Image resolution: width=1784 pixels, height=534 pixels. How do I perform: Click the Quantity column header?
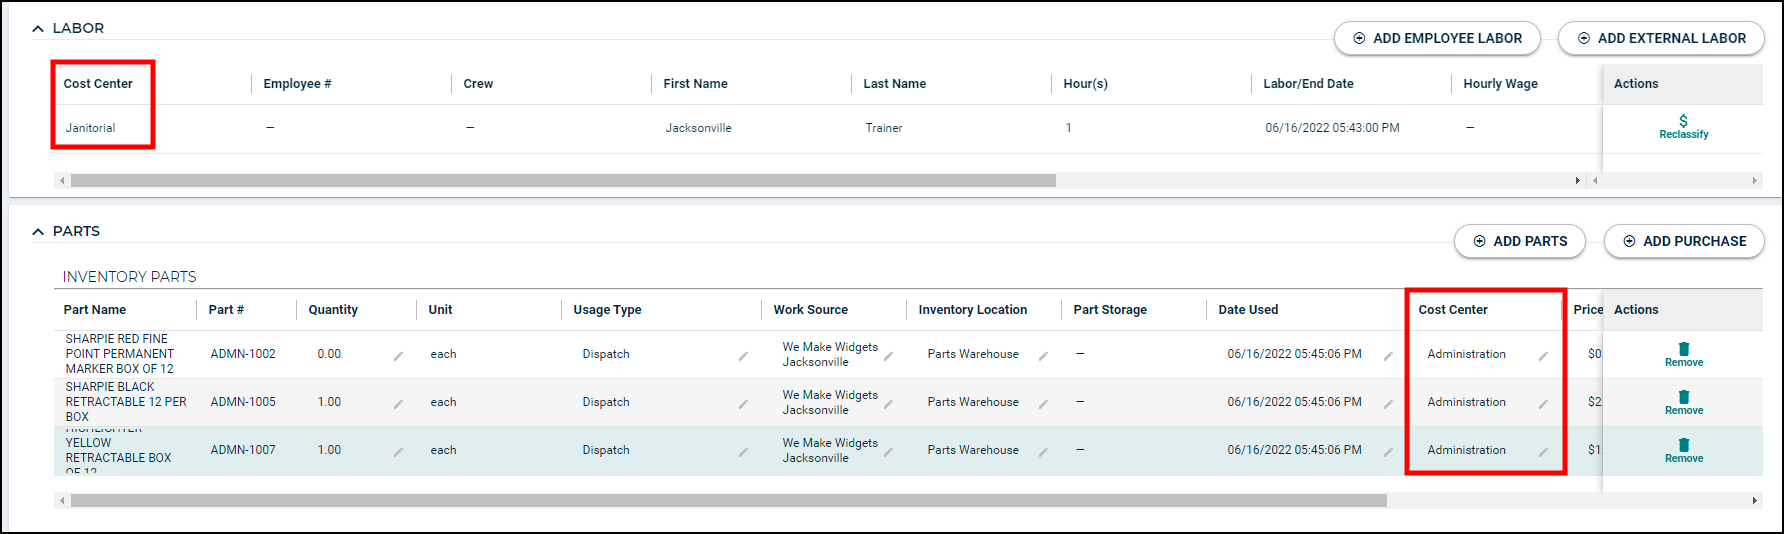(333, 310)
